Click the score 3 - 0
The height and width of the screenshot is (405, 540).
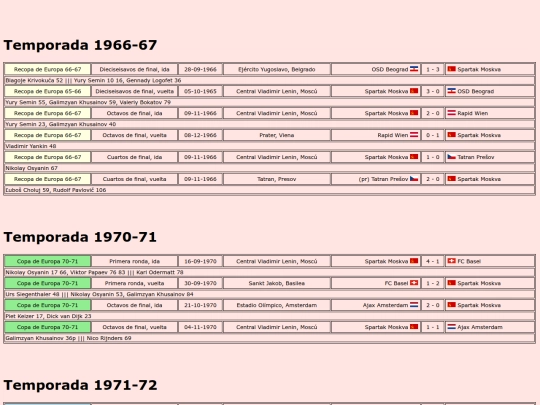coord(433,91)
